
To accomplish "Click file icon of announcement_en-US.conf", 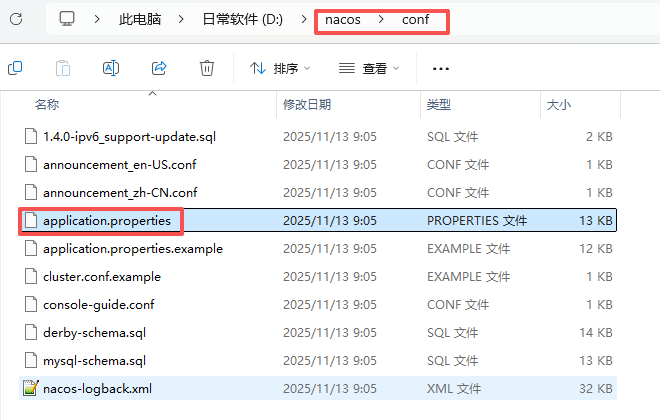I will click(31, 165).
